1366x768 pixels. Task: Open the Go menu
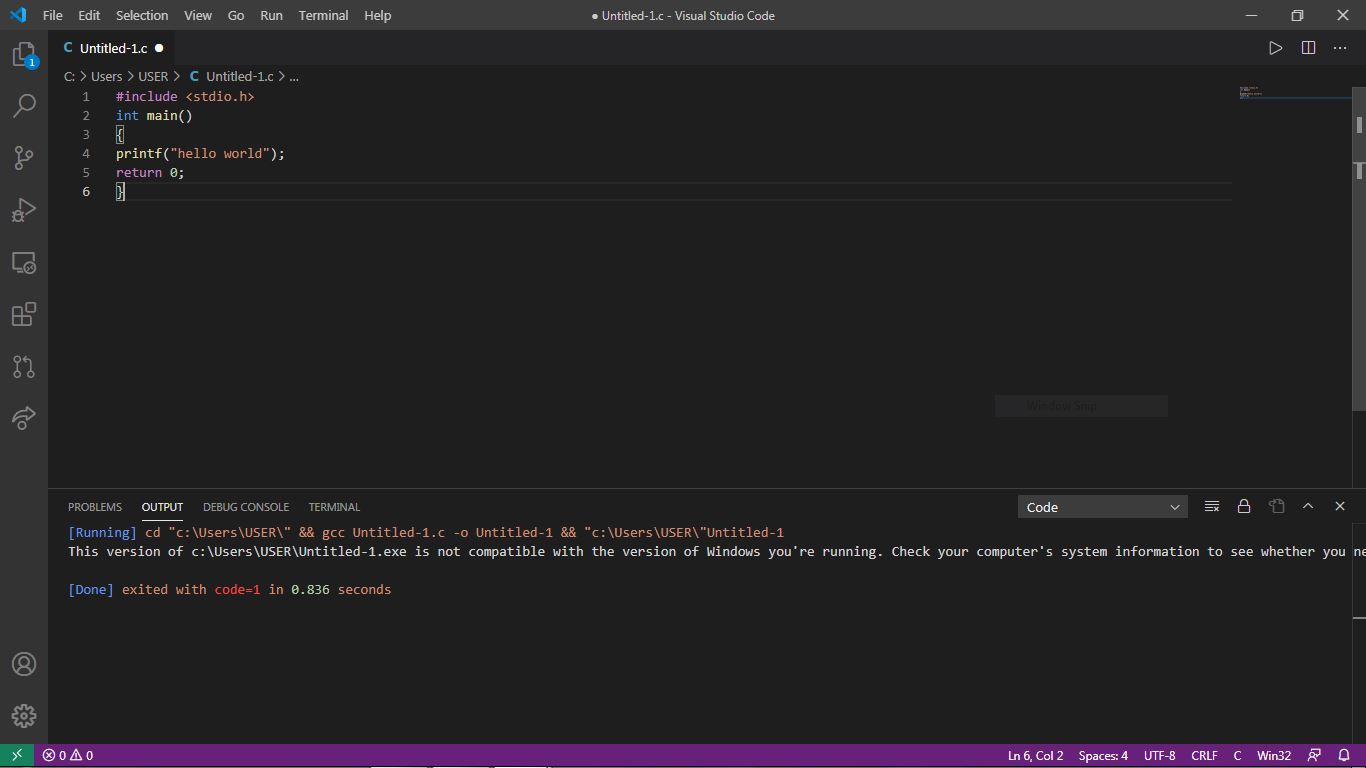236,15
